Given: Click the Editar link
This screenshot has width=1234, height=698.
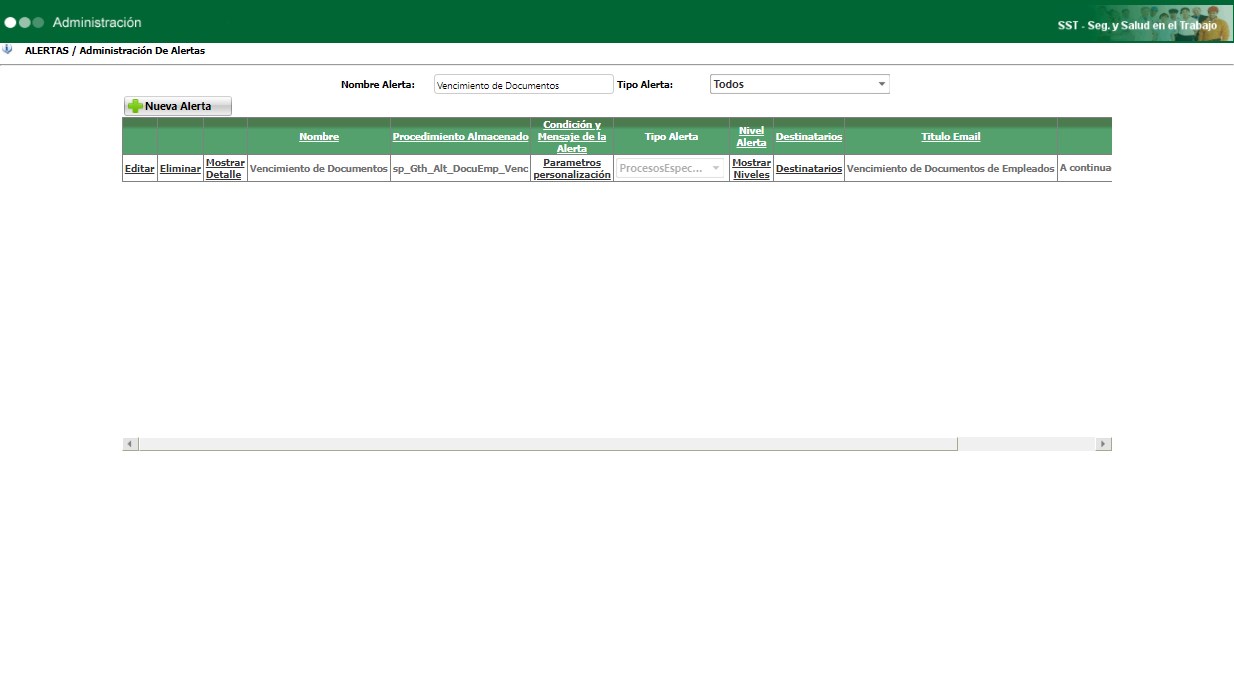Looking at the screenshot, I should click(x=140, y=169).
